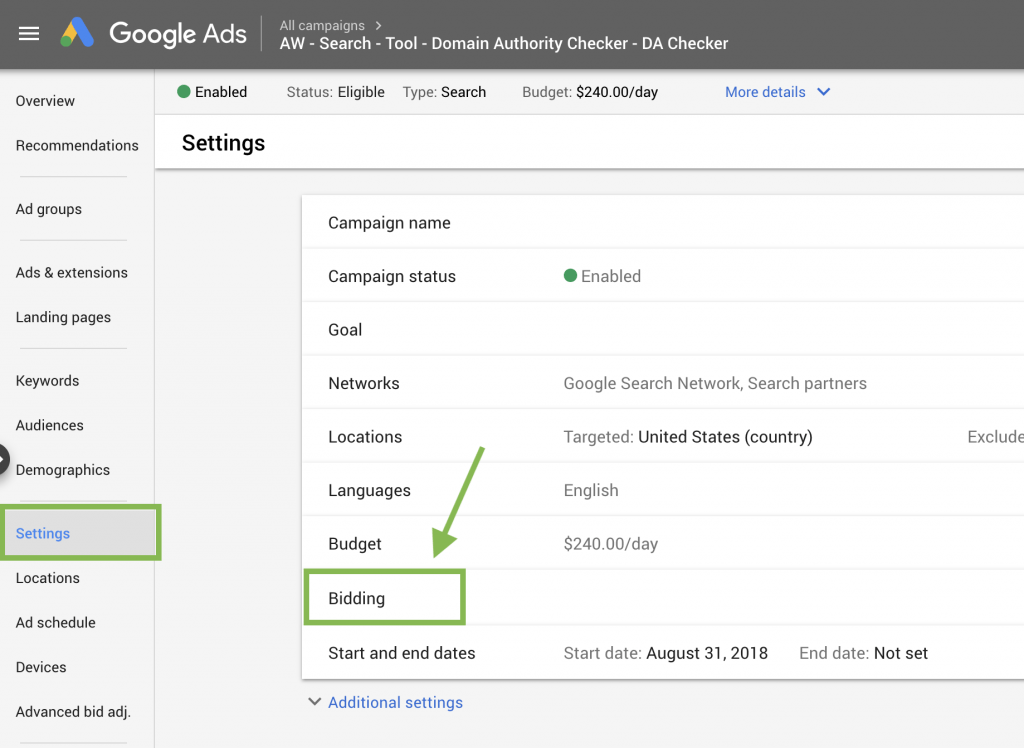Viewport: 1024px width, 748px height.
Task: Open Devices in the sidebar
Action: (41, 667)
